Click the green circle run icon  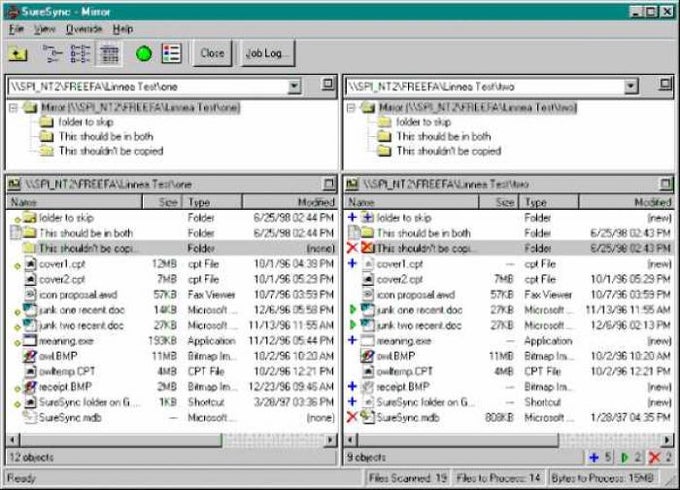pyautogui.click(x=144, y=54)
